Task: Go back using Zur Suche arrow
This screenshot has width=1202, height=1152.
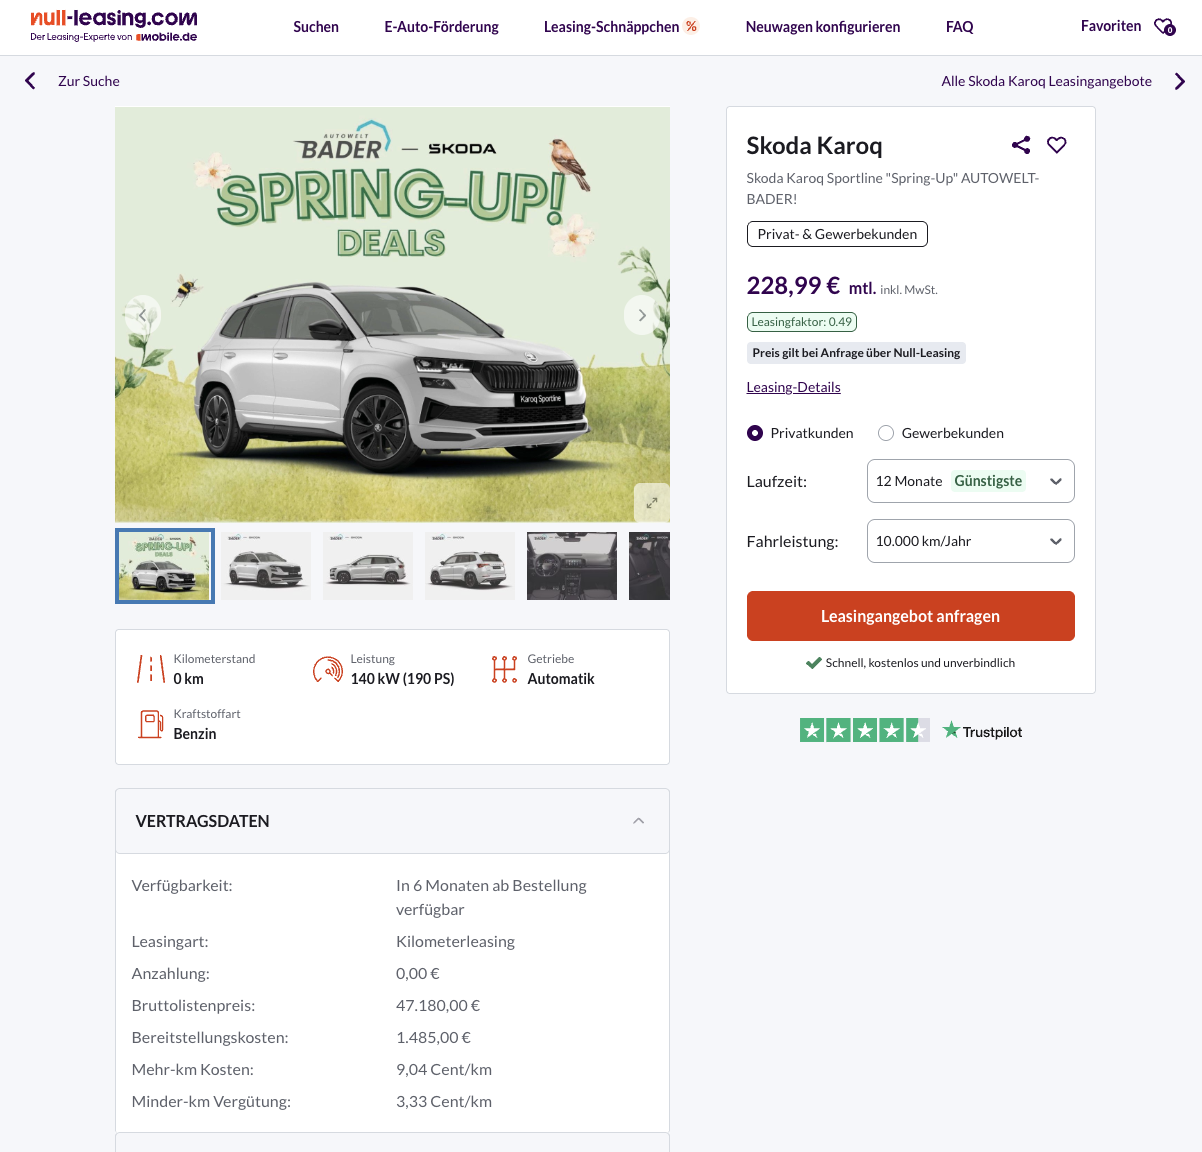Action: point(31,81)
